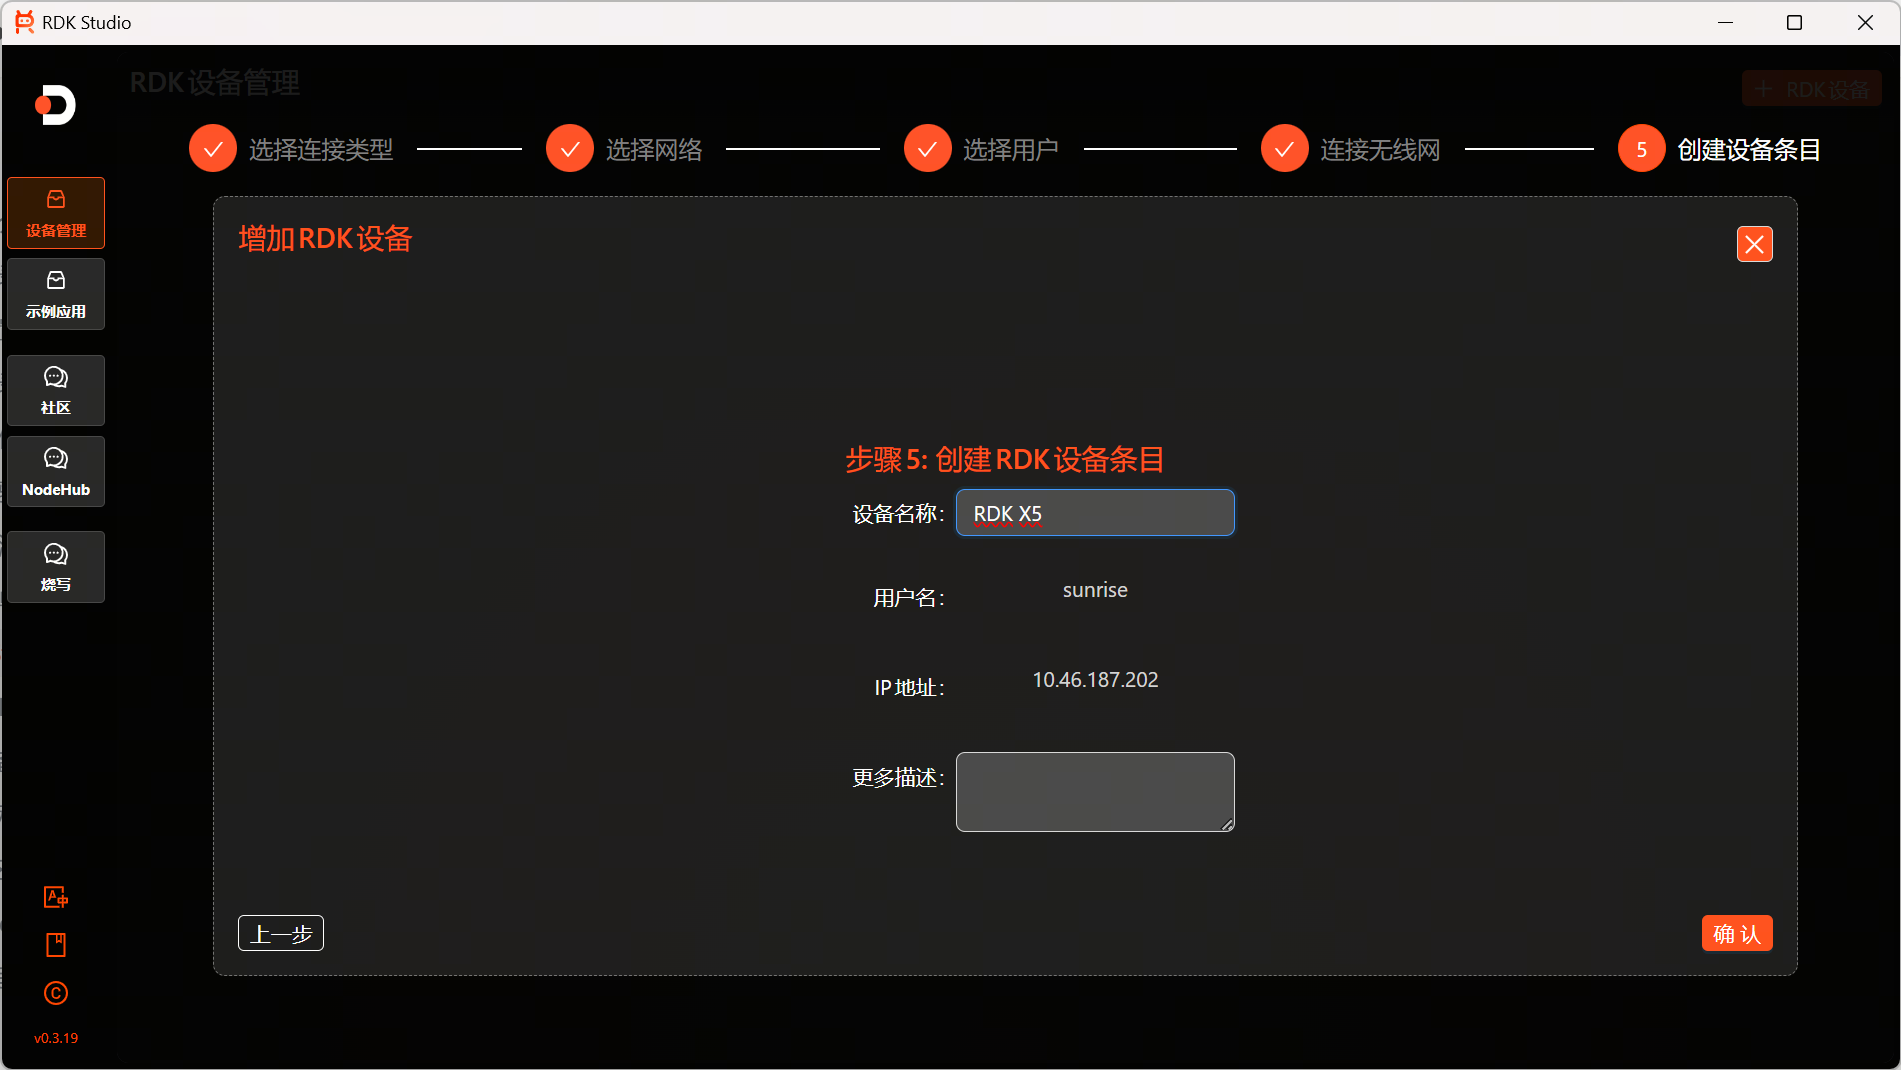The width and height of the screenshot is (1901, 1070).
Task: Click the 更多描述 text area
Action: tap(1094, 791)
